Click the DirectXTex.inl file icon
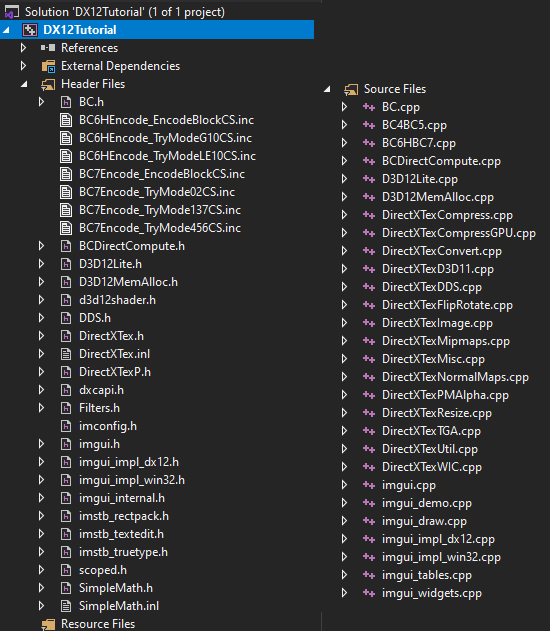550x631 pixels. point(66,354)
